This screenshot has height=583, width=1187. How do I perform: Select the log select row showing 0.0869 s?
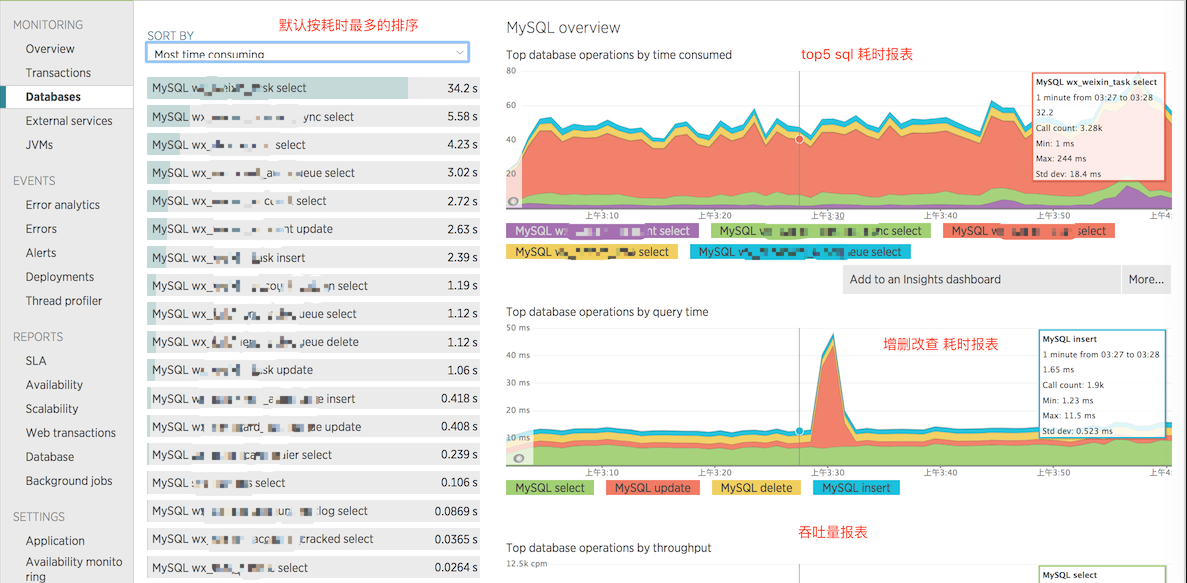coord(313,511)
